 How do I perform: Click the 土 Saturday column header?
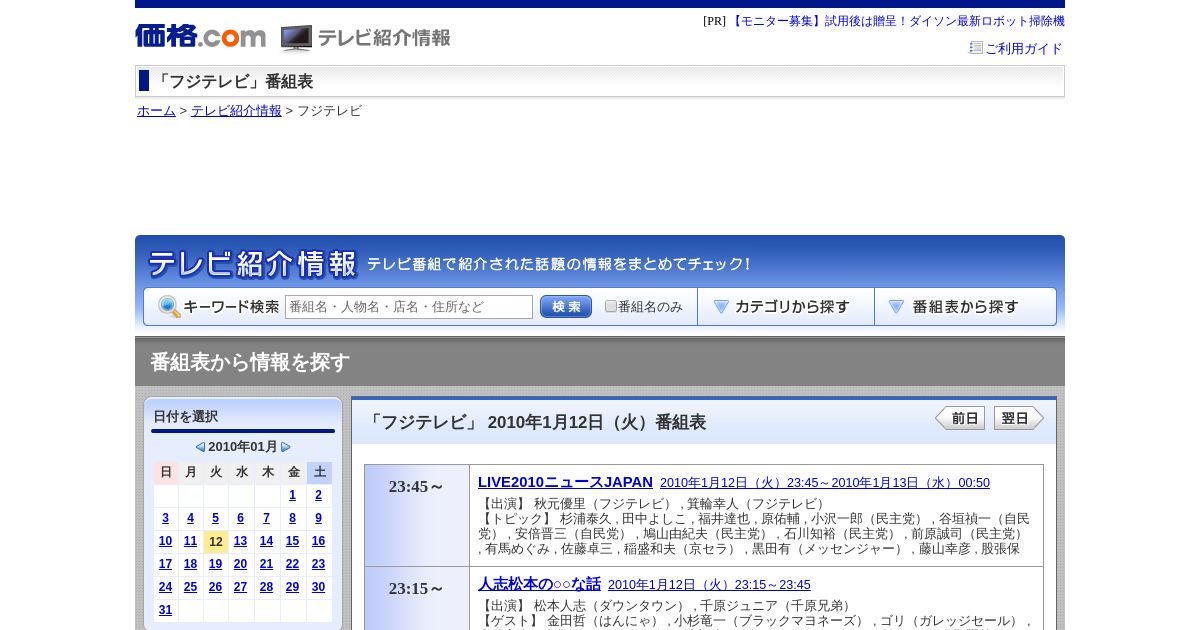(x=319, y=472)
